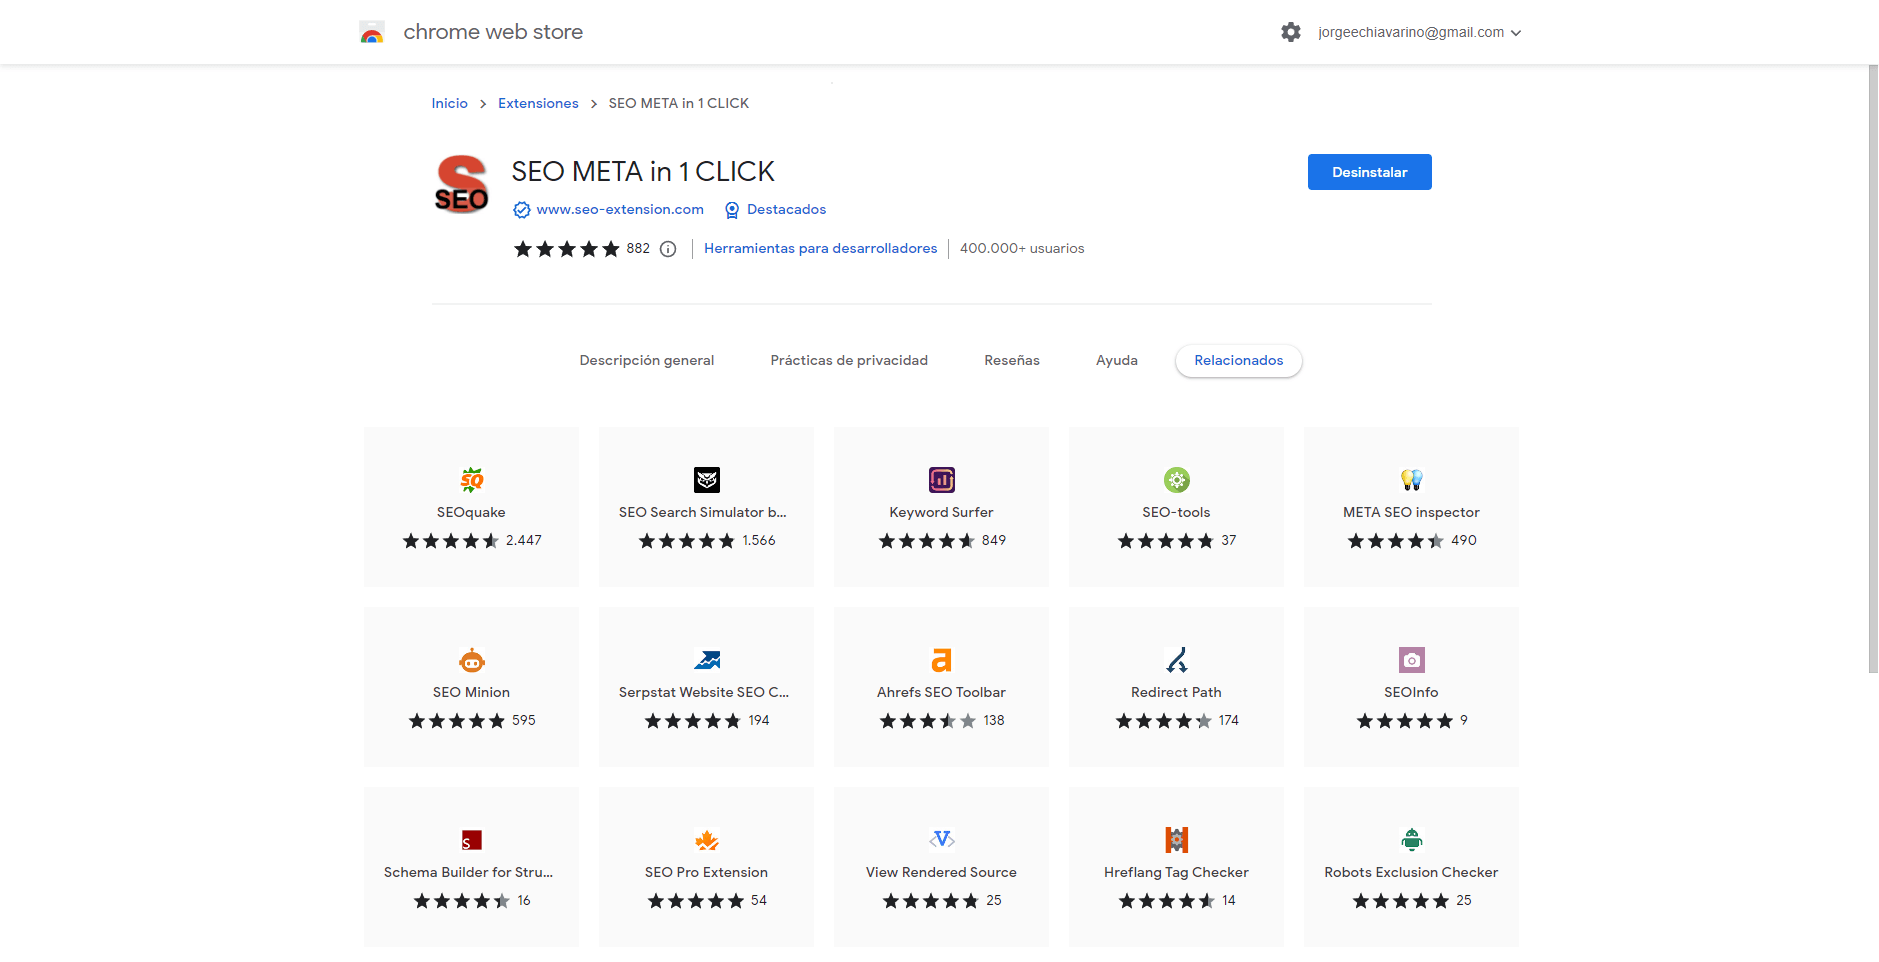1879x962 pixels.
Task: Open META SEO inspector title text
Action: click(x=1411, y=512)
